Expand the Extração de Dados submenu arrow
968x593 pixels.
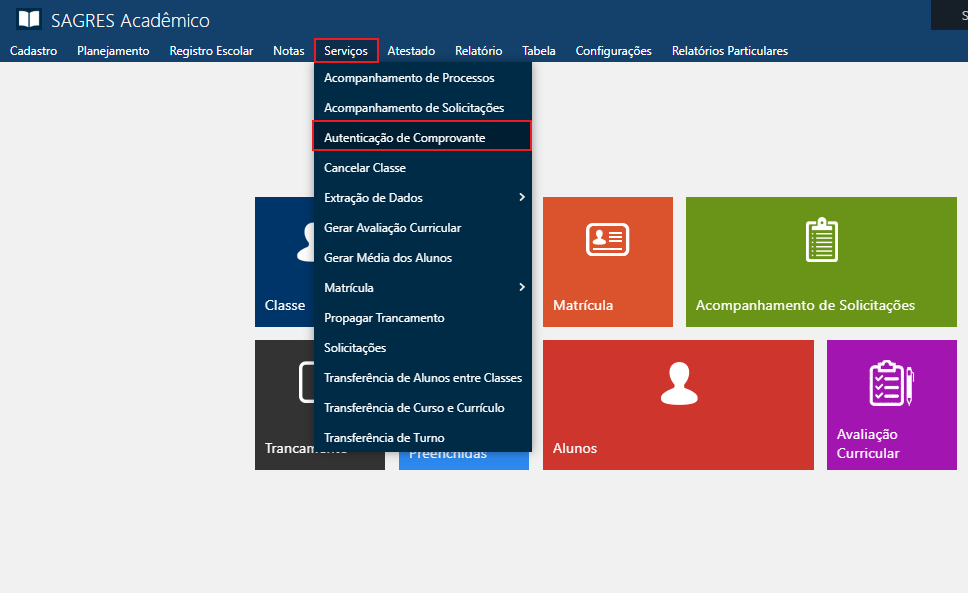click(521, 198)
